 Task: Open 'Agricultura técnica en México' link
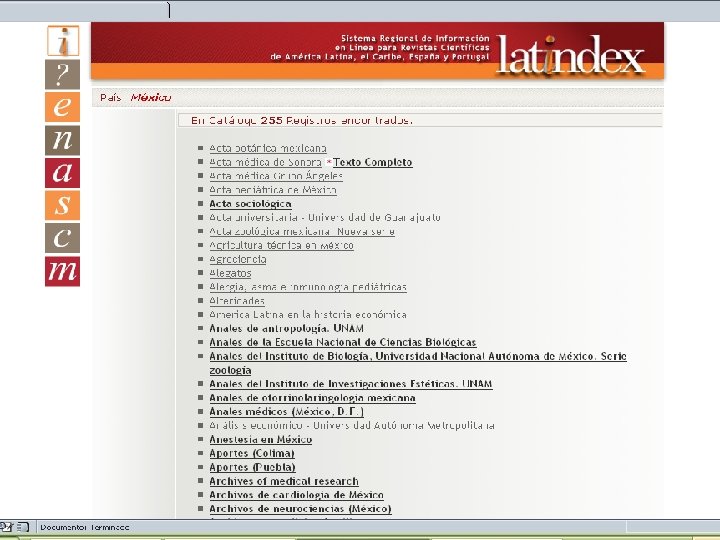tap(281, 245)
